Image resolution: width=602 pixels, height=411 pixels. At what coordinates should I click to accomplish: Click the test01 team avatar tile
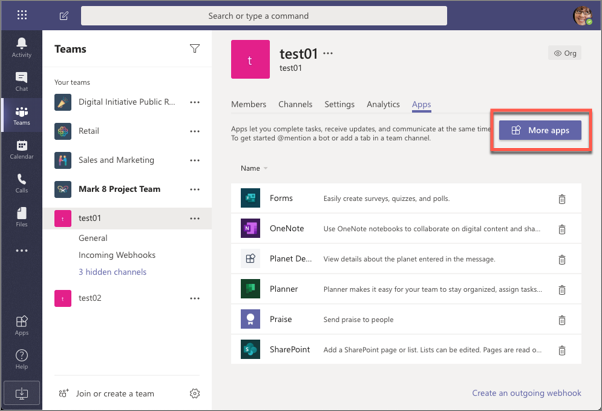250,59
